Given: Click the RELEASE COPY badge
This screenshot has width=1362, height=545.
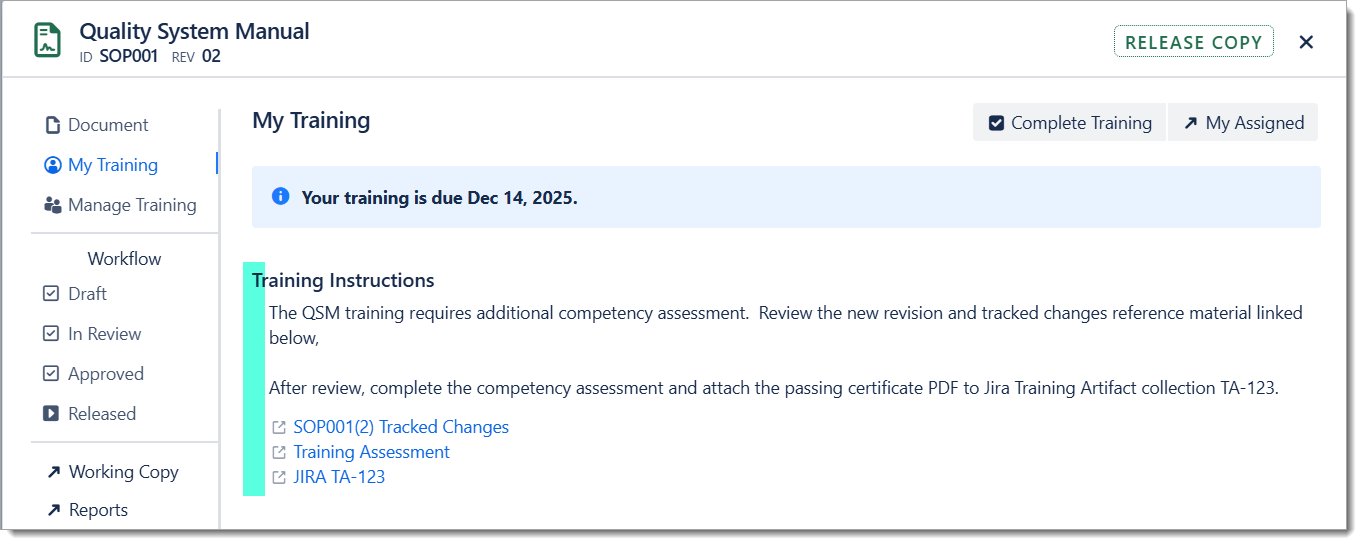Looking at the screenshot, I should click(x=1193, y=42).
